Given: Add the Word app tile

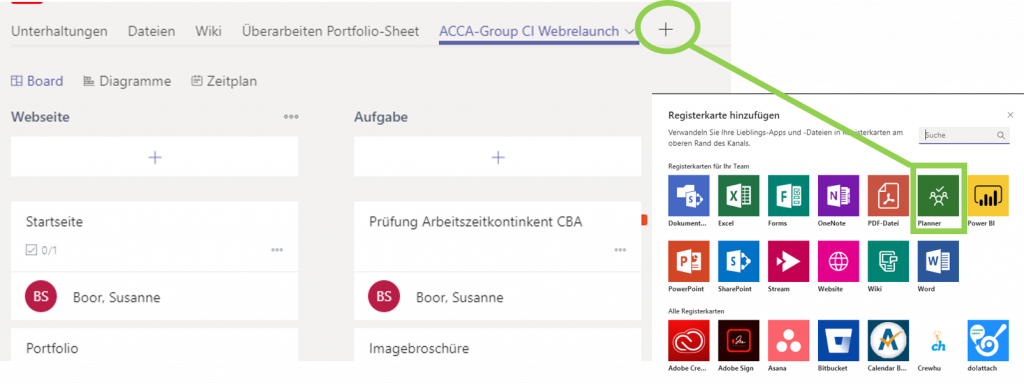Looking at the screenshot, I should pos(938,261).
